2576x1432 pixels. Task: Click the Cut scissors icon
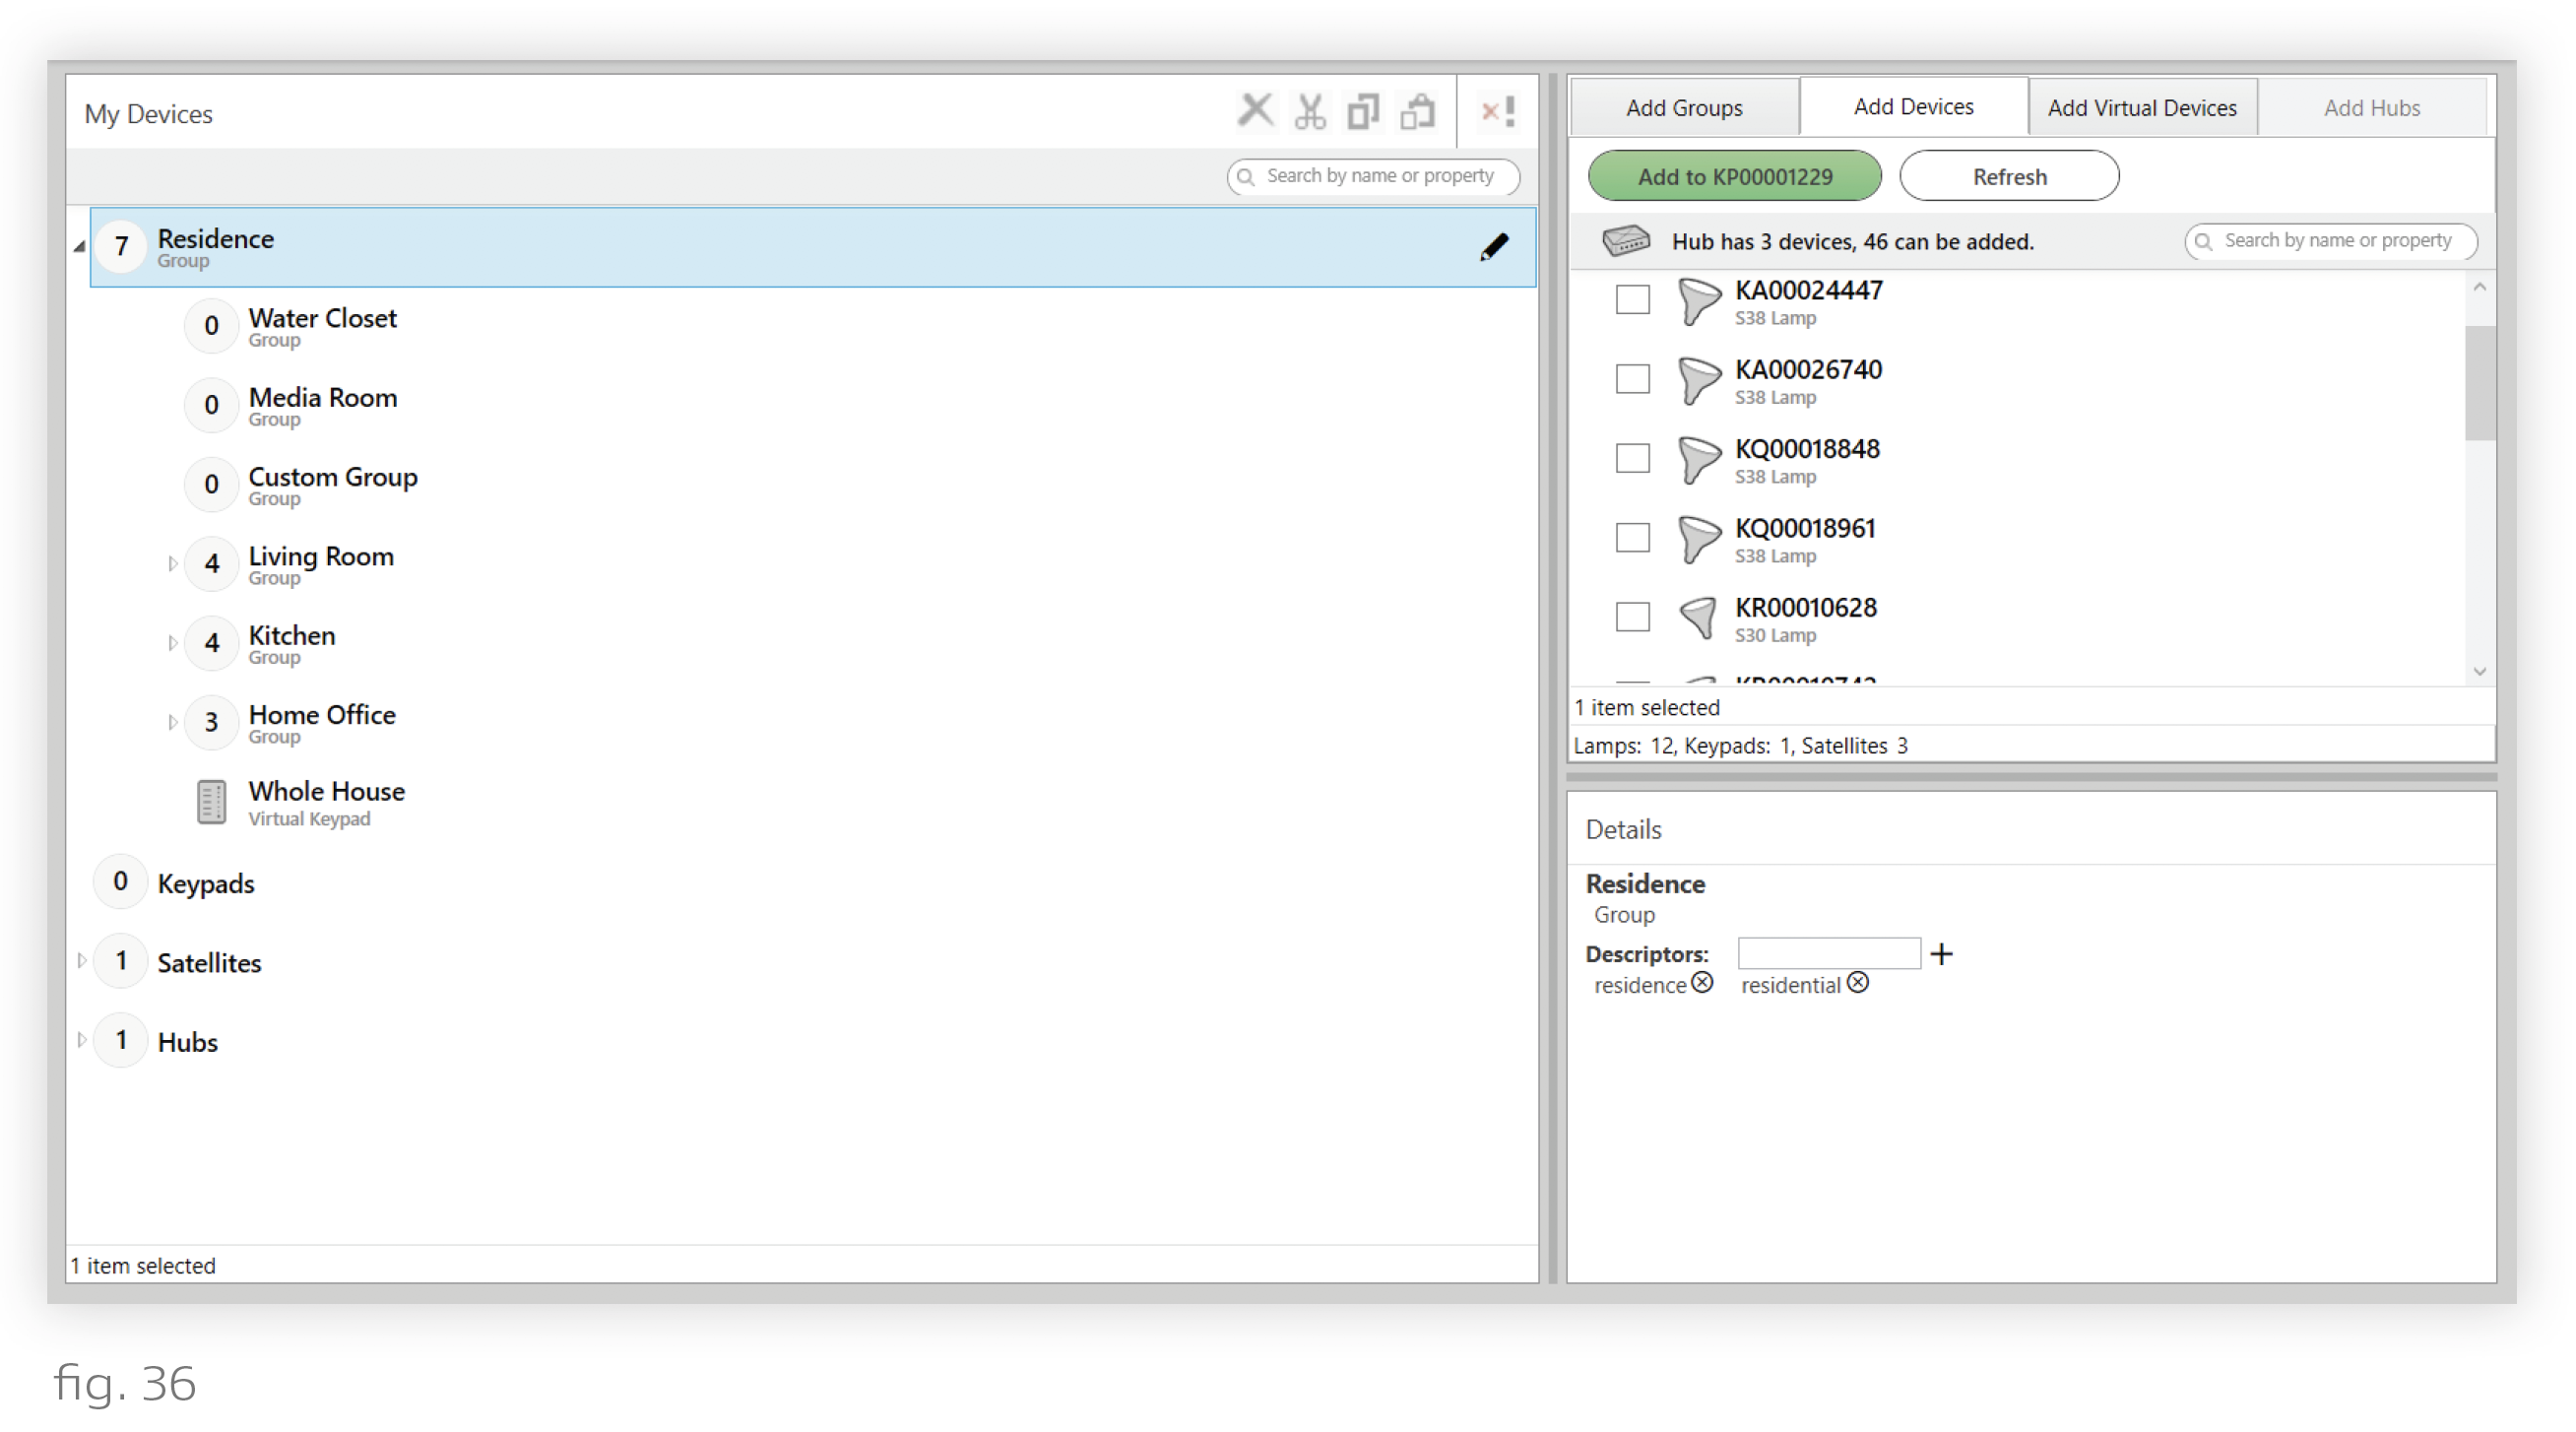click(x=1309, y=112)
